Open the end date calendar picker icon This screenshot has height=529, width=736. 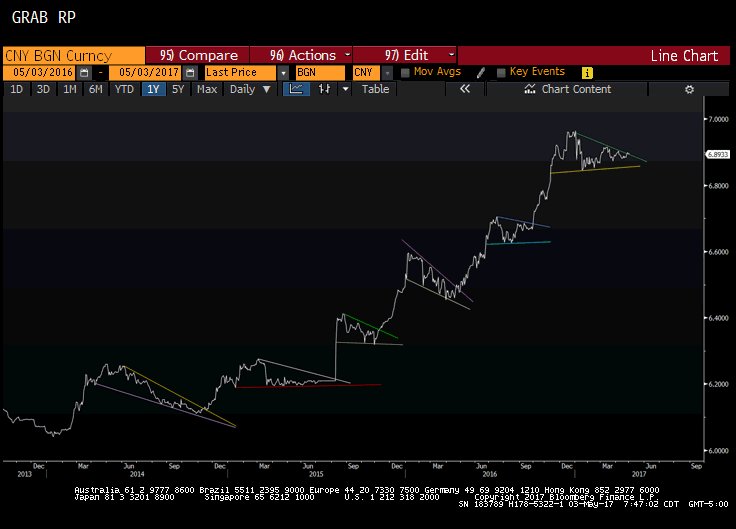point(190,73)
